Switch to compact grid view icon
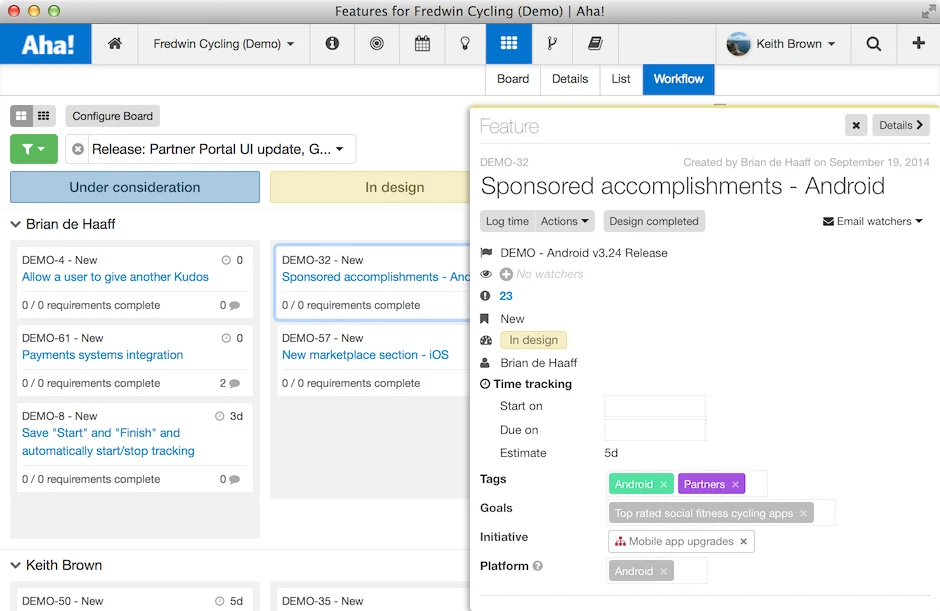Screen dimensions: 940x611 pyautogui.click(x=44, y=116)
